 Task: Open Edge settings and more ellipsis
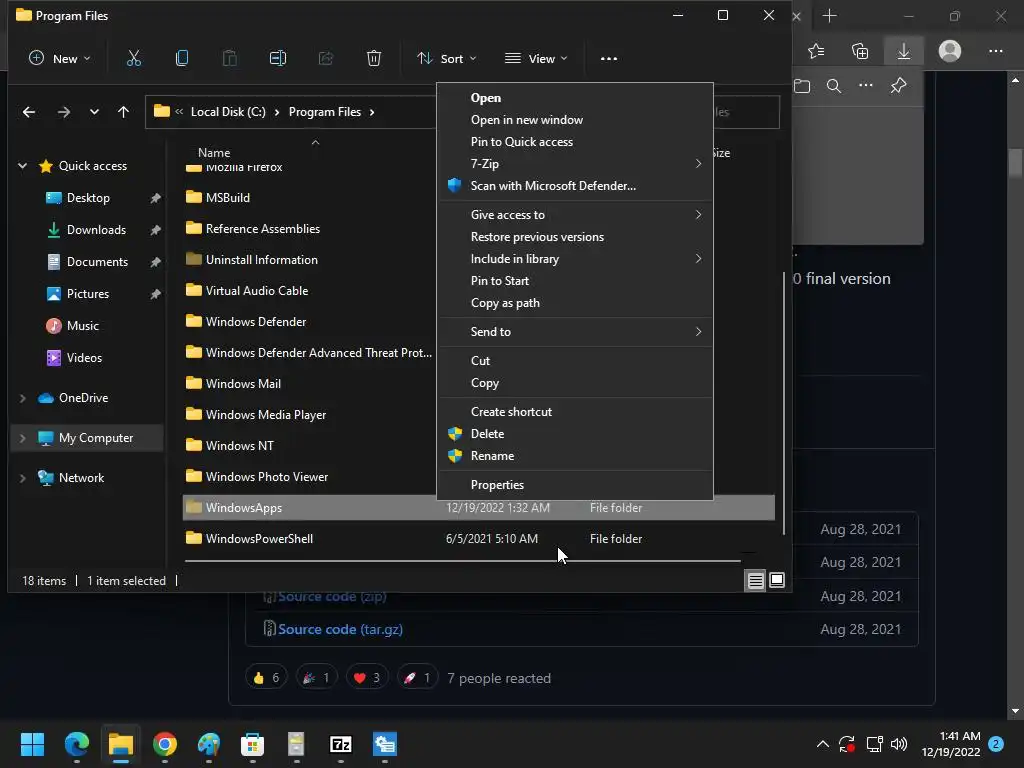996,51
